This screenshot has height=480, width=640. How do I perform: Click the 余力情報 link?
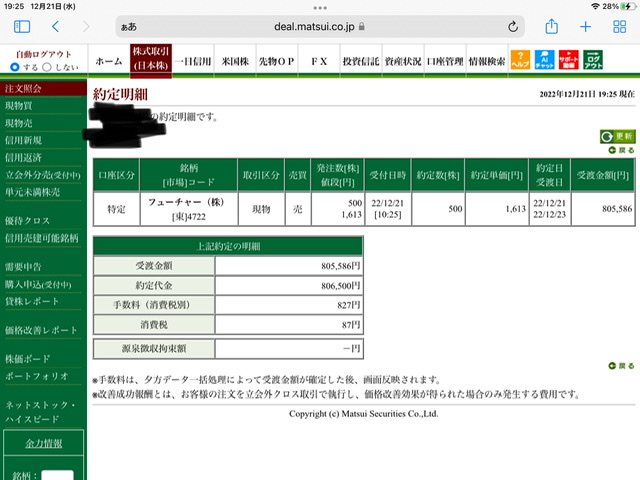pyautogui.click(x=44, y=443)
